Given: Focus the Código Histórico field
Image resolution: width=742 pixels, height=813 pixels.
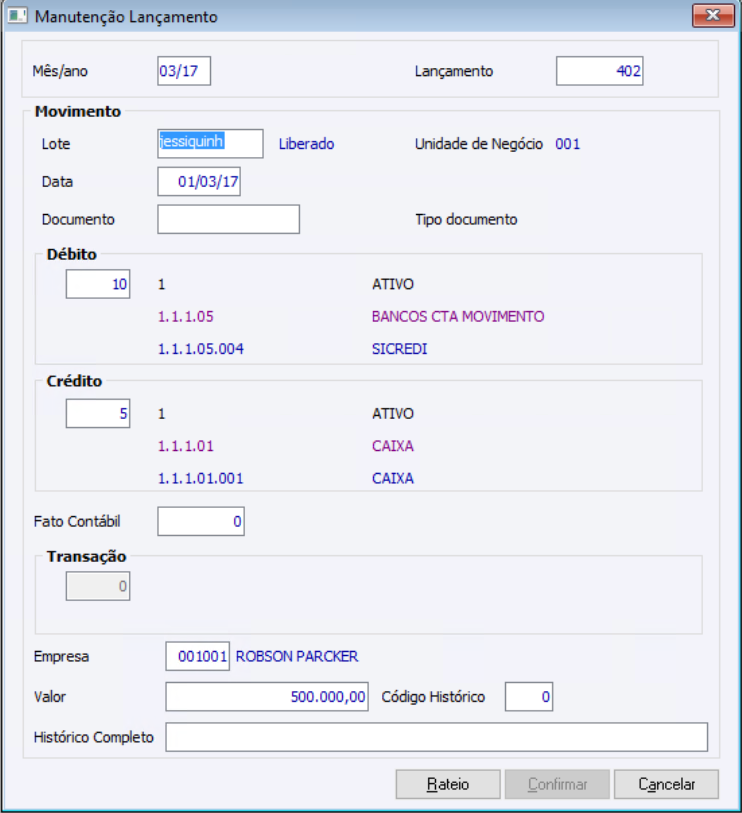Looking at the screenshot, I should (529, 696).
